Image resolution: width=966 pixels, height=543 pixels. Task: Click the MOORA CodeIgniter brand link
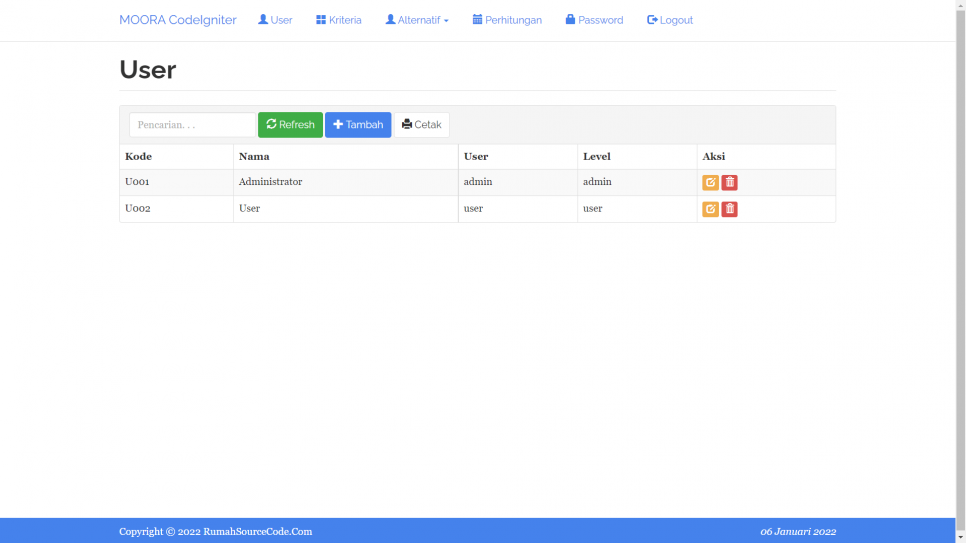pyautogui.click(x=177, y=20)
